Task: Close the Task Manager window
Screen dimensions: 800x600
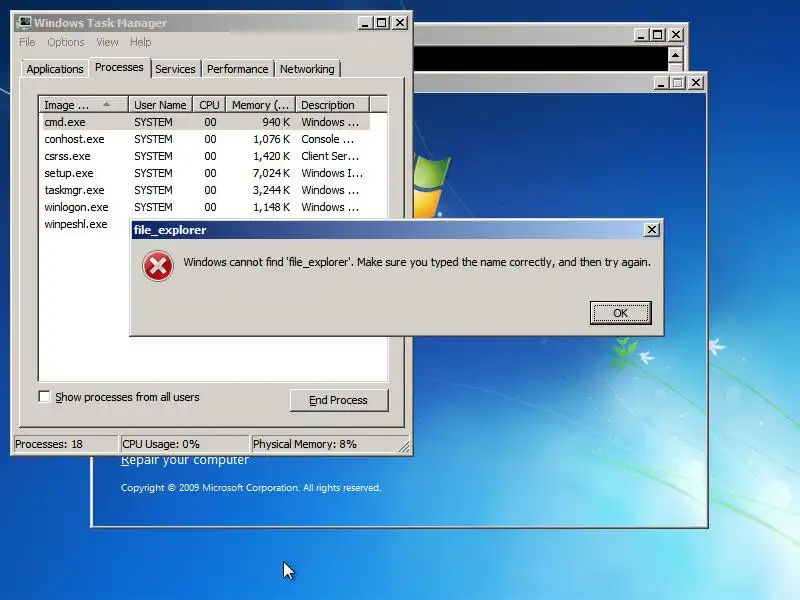Action: point(400,23)
